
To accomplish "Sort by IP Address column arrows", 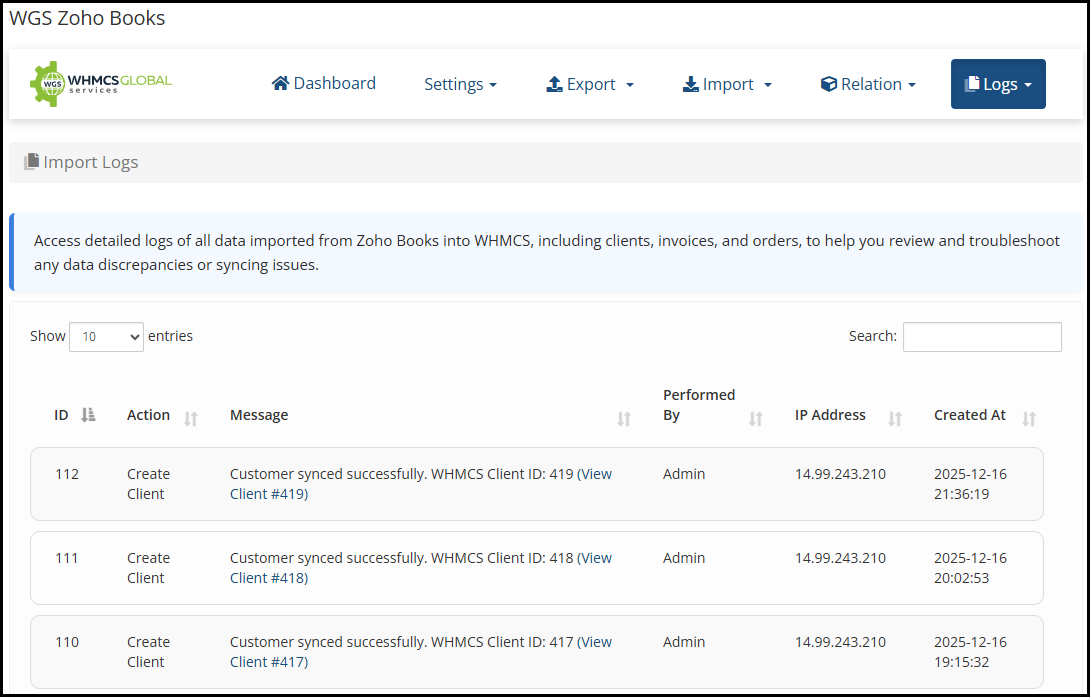I will click(895, 419).
